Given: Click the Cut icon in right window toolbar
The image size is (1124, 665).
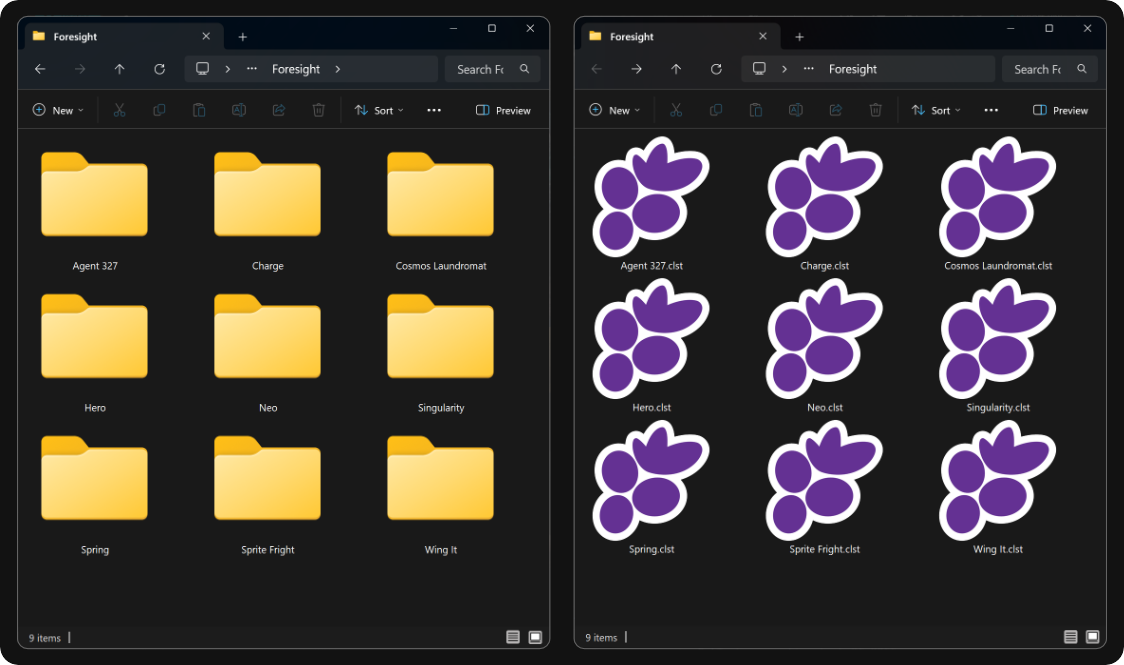Looking at the screenshot, I should click(676, 110).
